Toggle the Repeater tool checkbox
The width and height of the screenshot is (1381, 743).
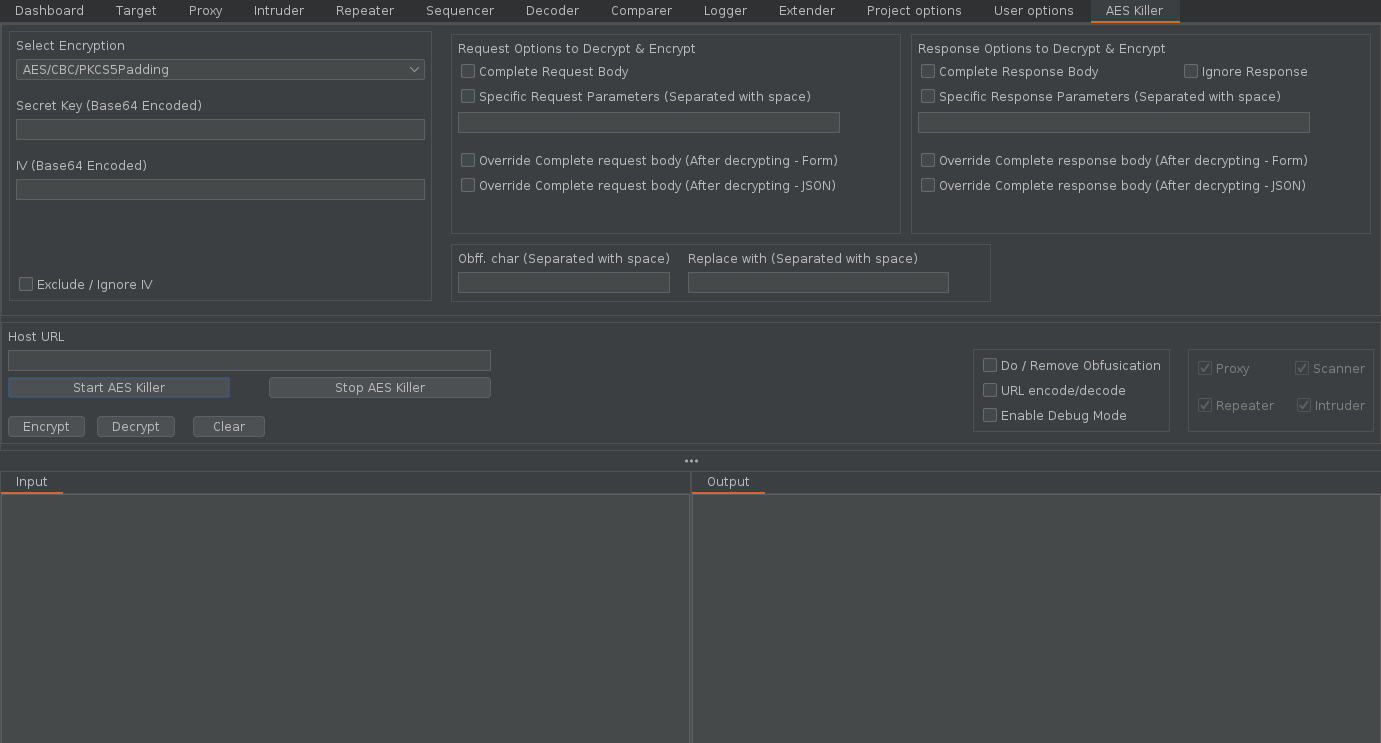[x=1205, y=405]
